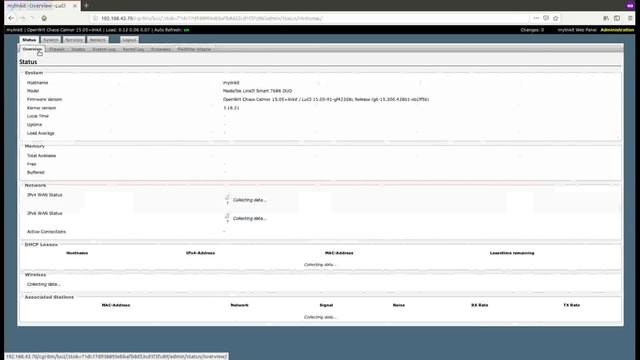Open the browser home page icon

point(44,18)
